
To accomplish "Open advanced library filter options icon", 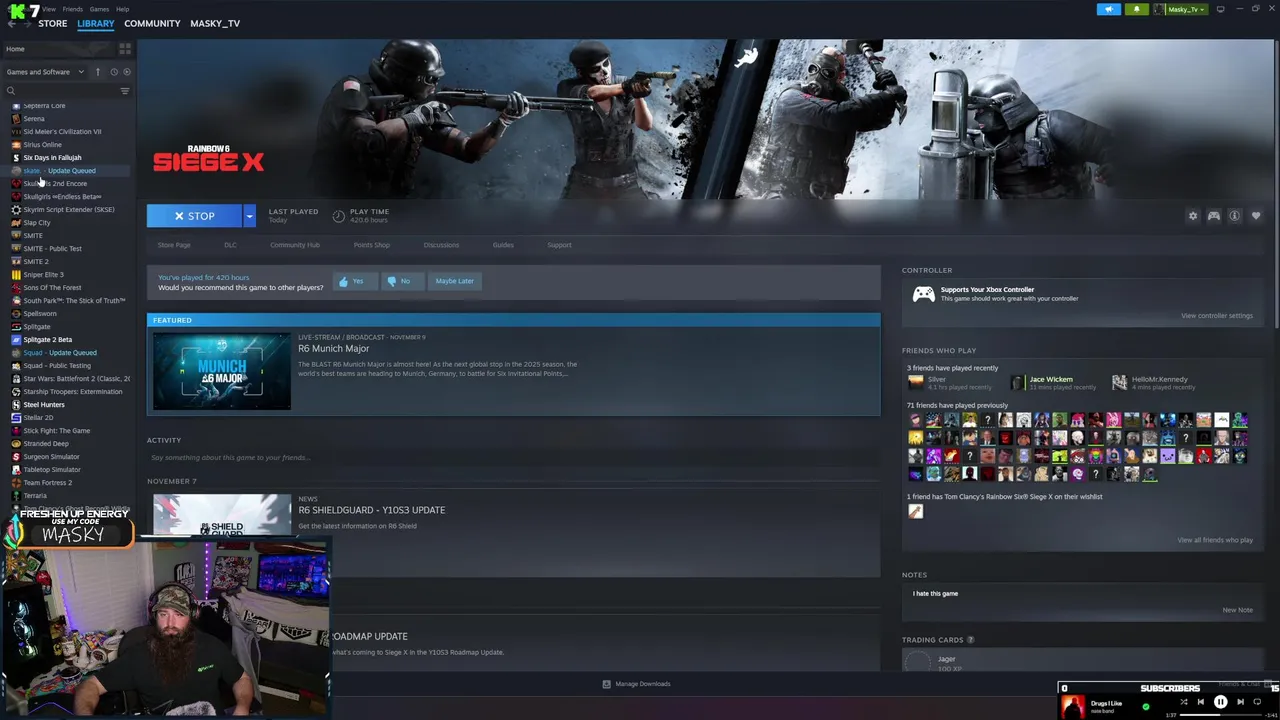I will pos(125,91).
